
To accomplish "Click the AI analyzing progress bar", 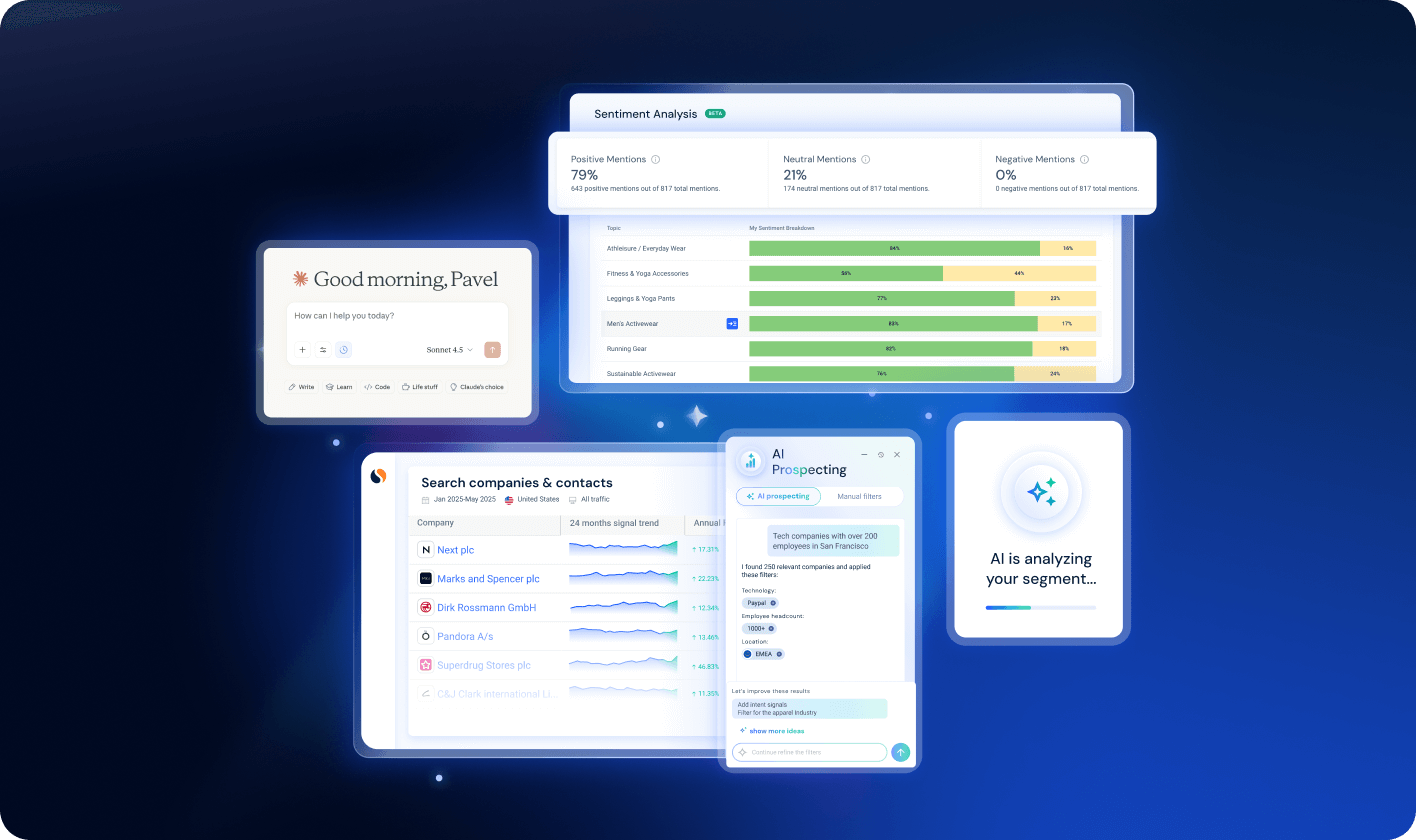I will point(1041,607).
